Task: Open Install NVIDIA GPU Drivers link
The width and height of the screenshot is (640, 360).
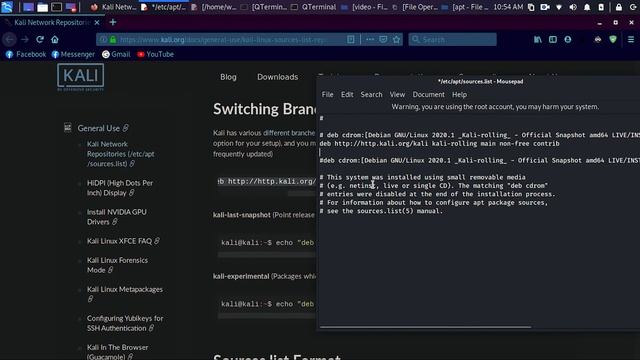Action: pos(116,217)
